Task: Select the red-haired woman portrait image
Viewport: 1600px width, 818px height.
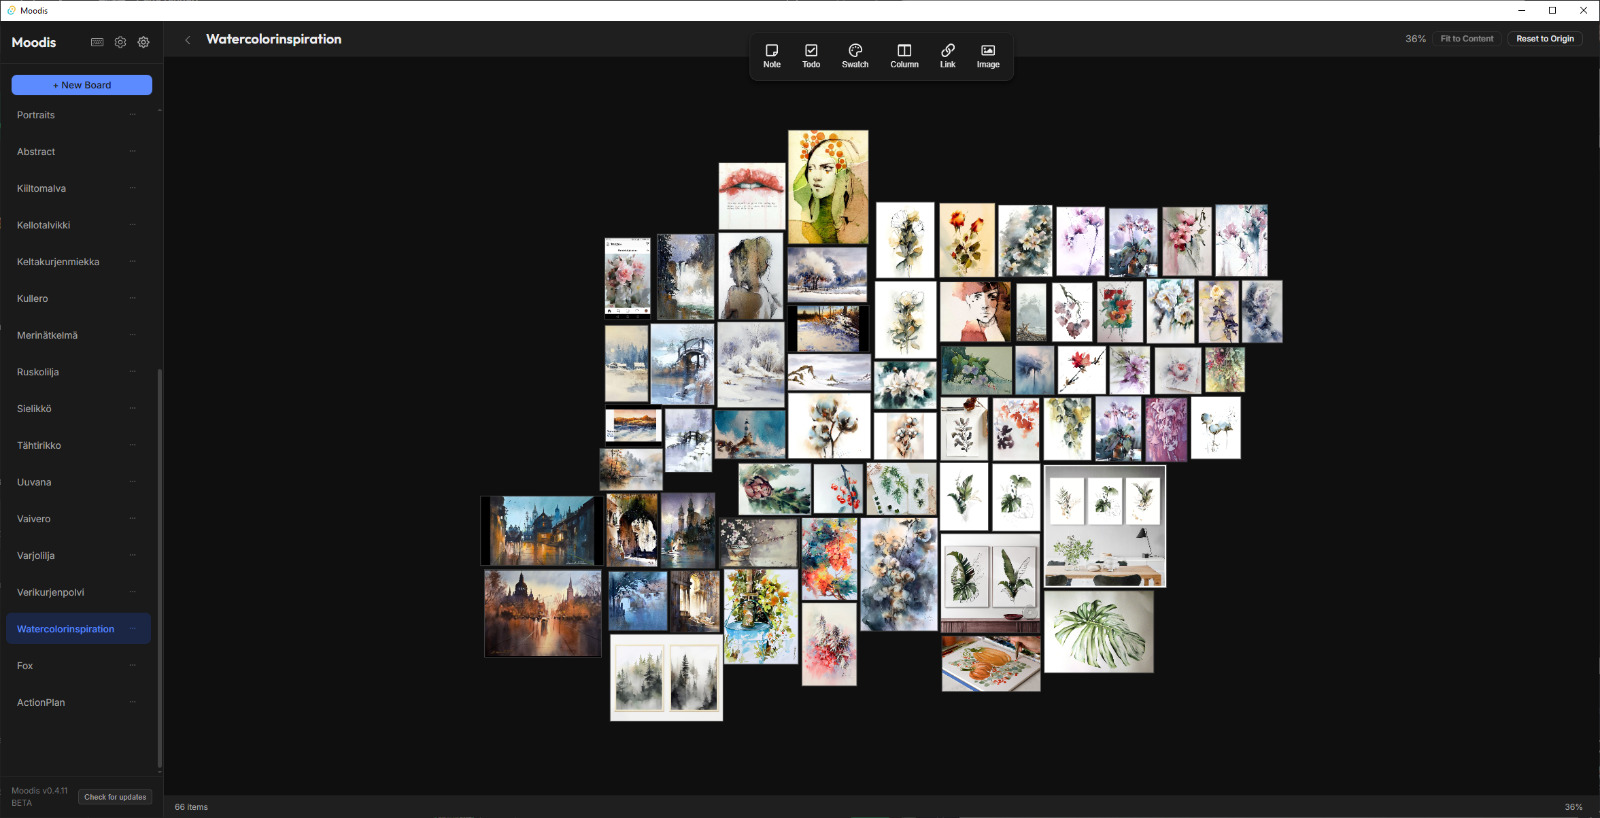Action: (x=975, y=312)
